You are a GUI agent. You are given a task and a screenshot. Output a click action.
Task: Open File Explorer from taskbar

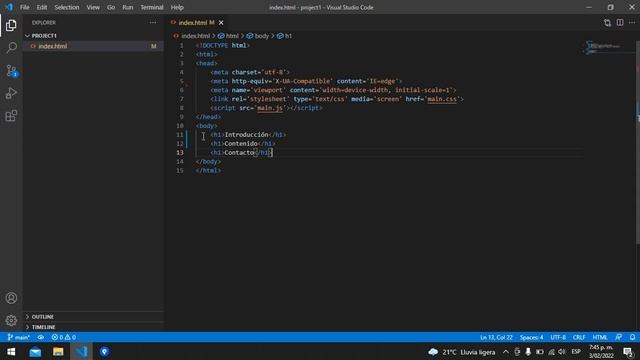point(58,351)
